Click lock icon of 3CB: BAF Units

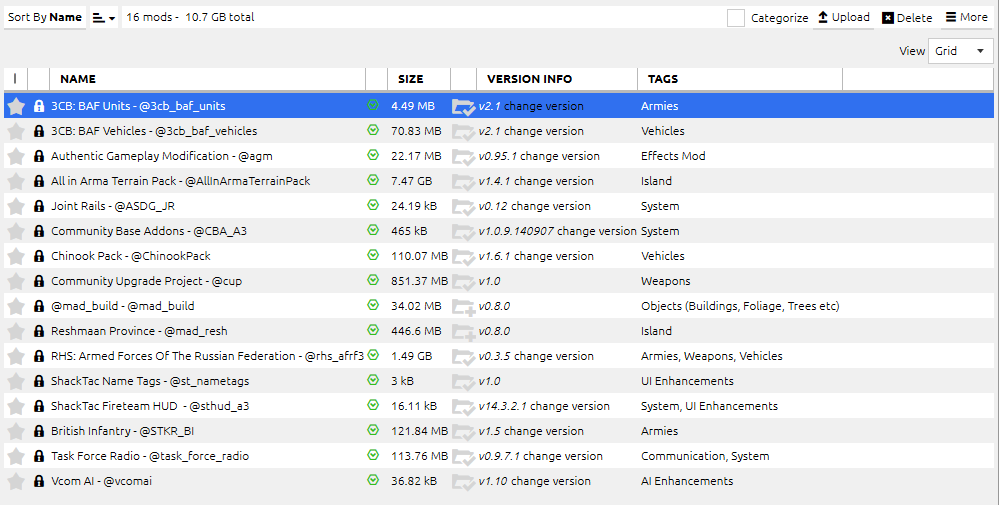coord(39,106)
